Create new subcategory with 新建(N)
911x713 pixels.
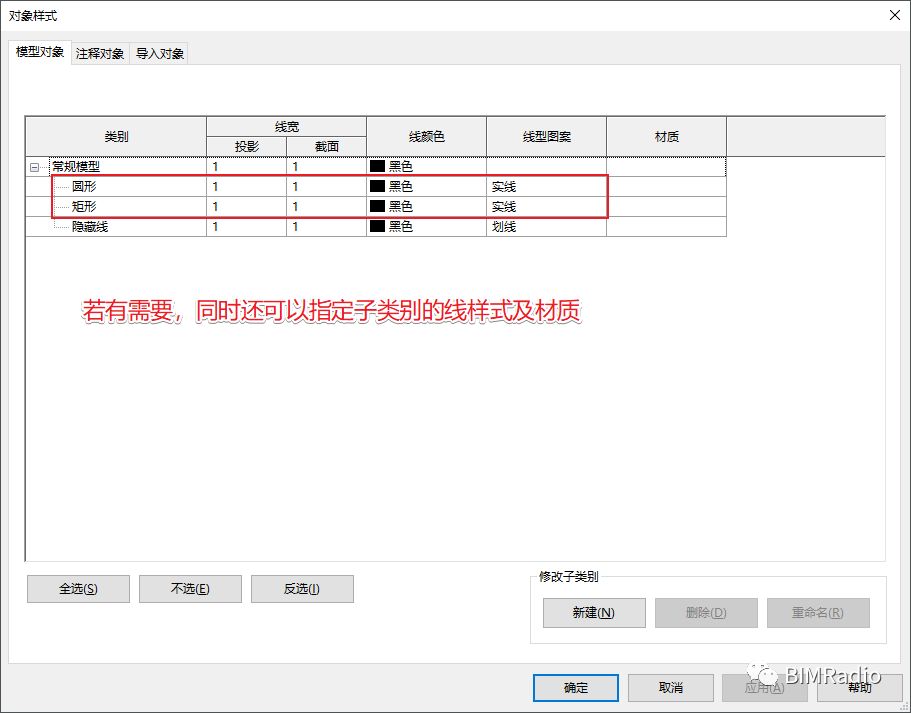pyautogui.click(x=594, y=612)
